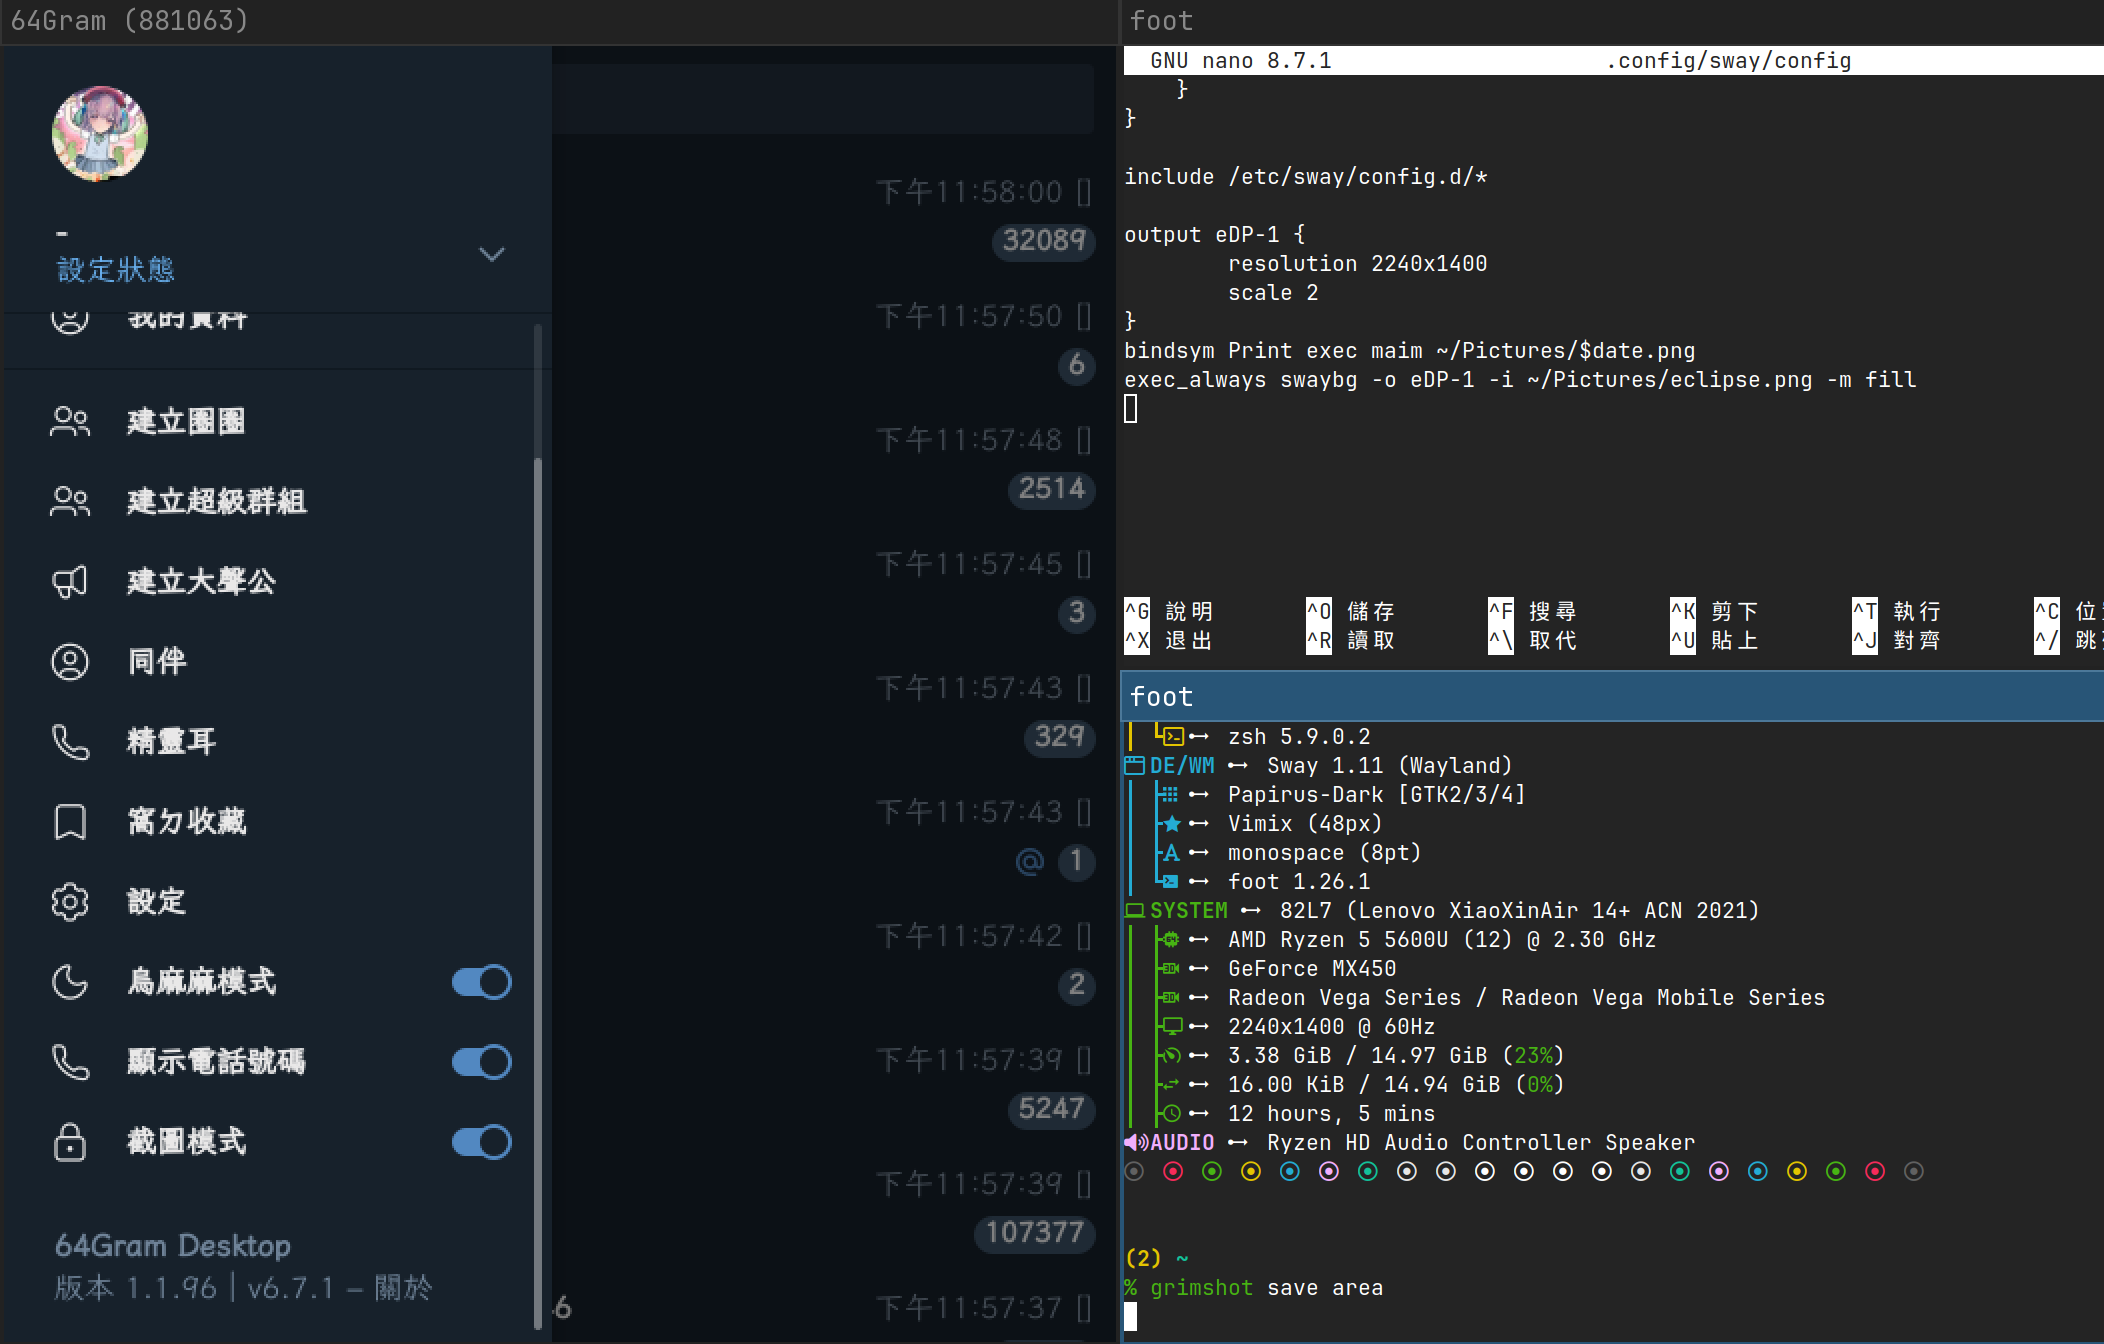Open the 關於 about link
This screenshot has width=2104, height=1344.
403,1288
